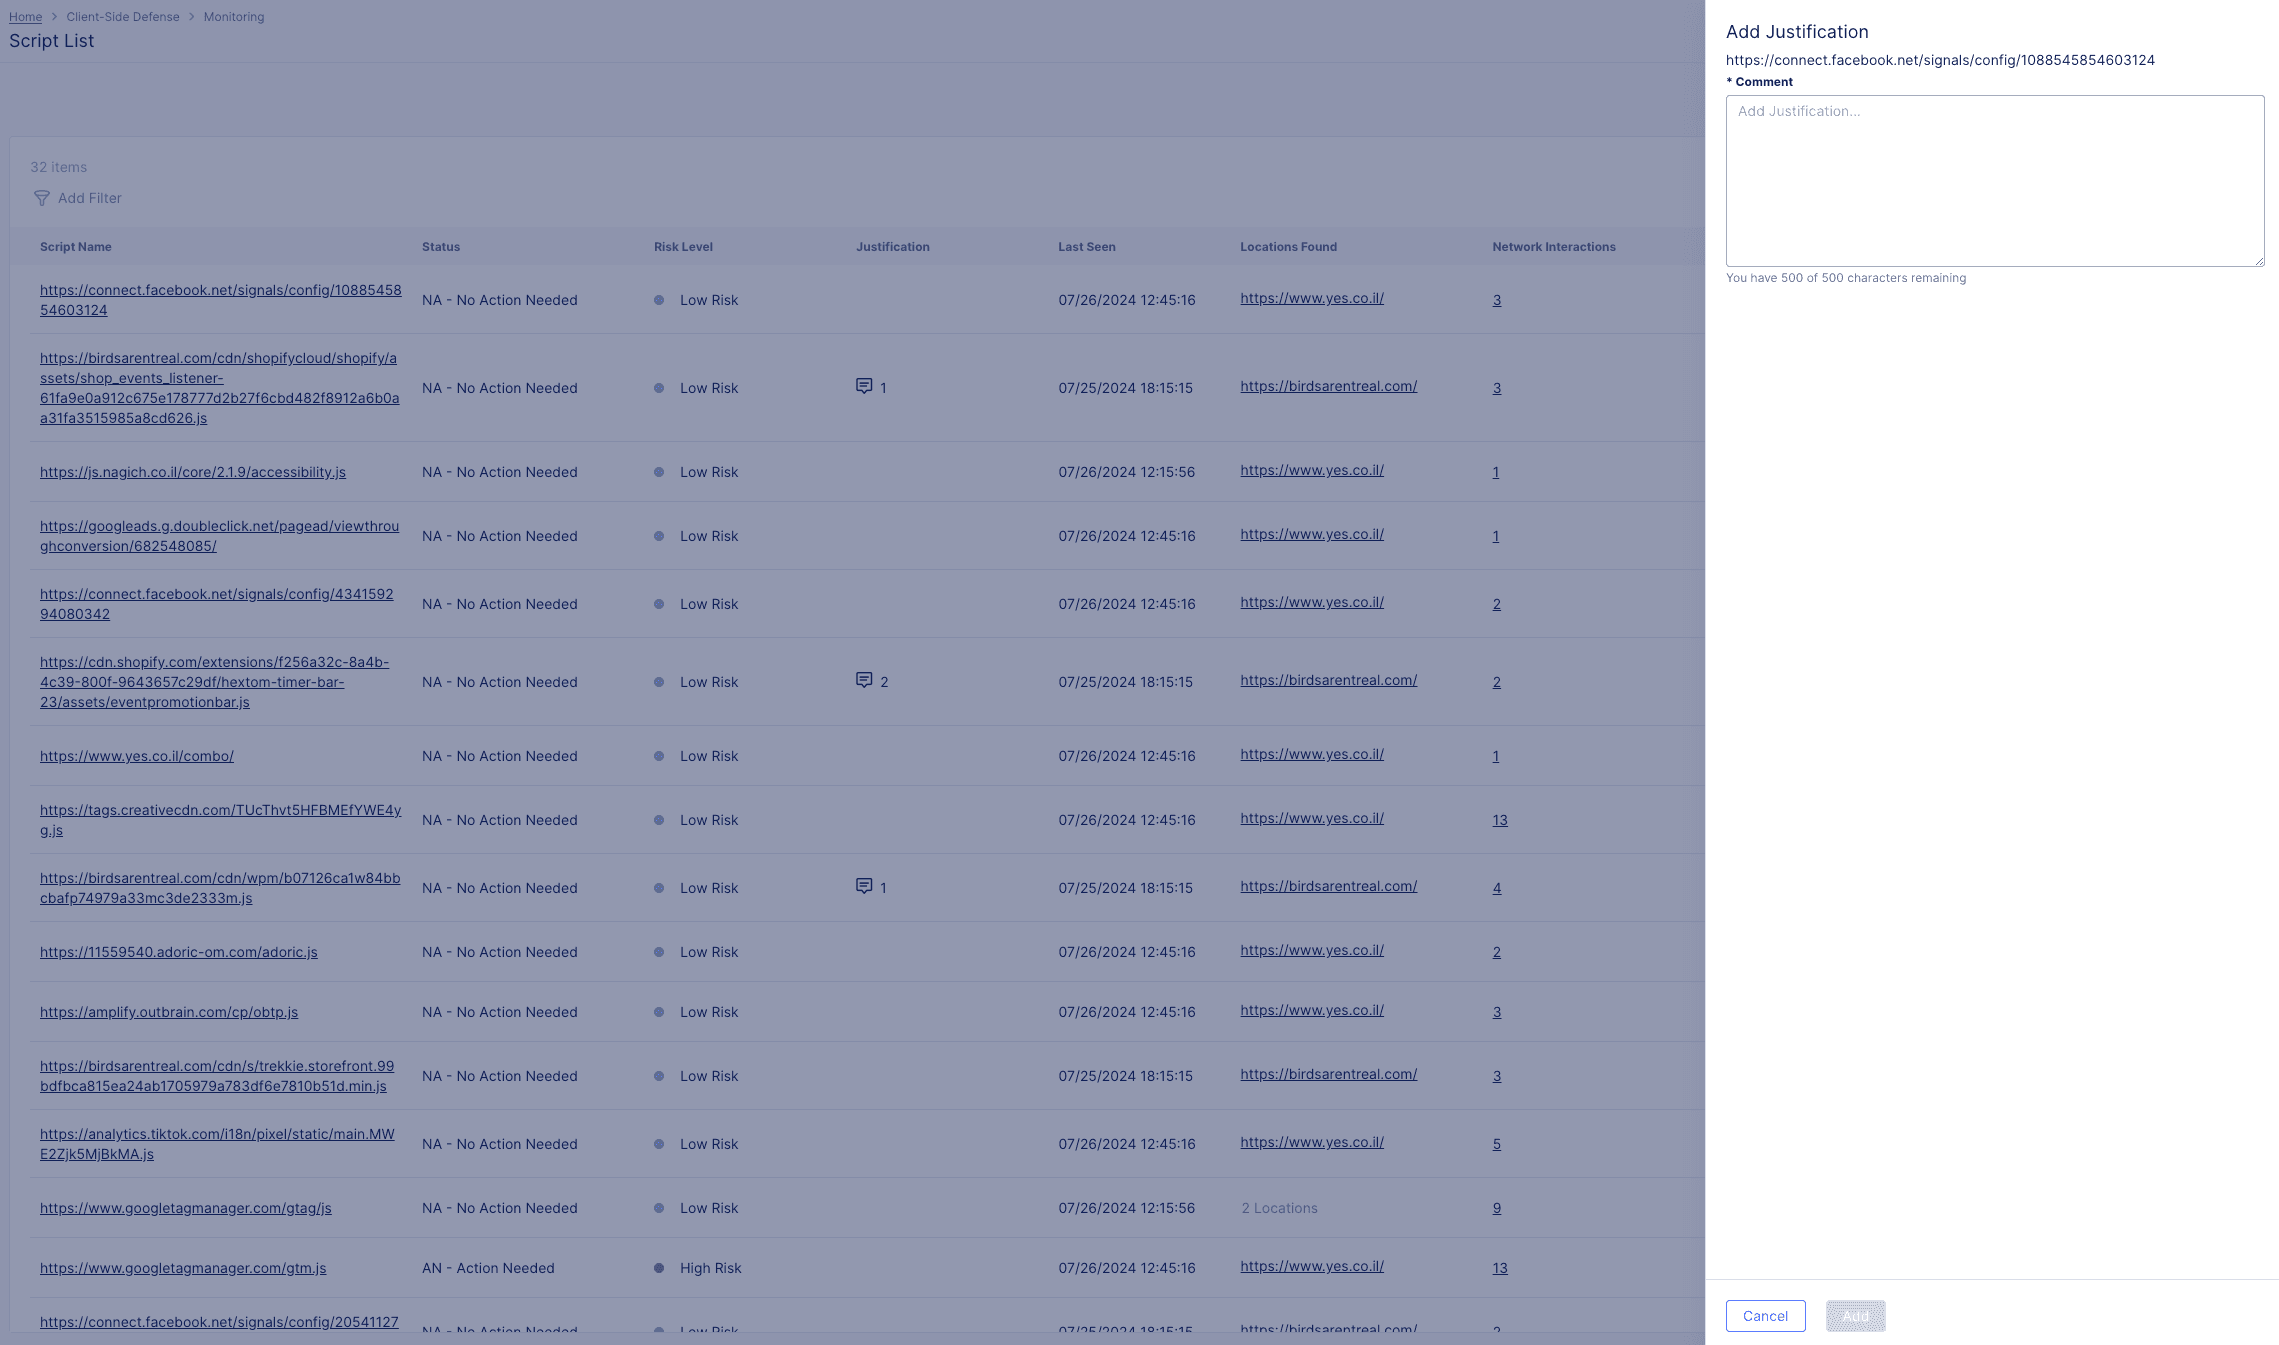Screen dimensions: 2279x1345
Task: Type in the Add Justification comment box
Action: pyautogui.click(x=1994, y=180)
